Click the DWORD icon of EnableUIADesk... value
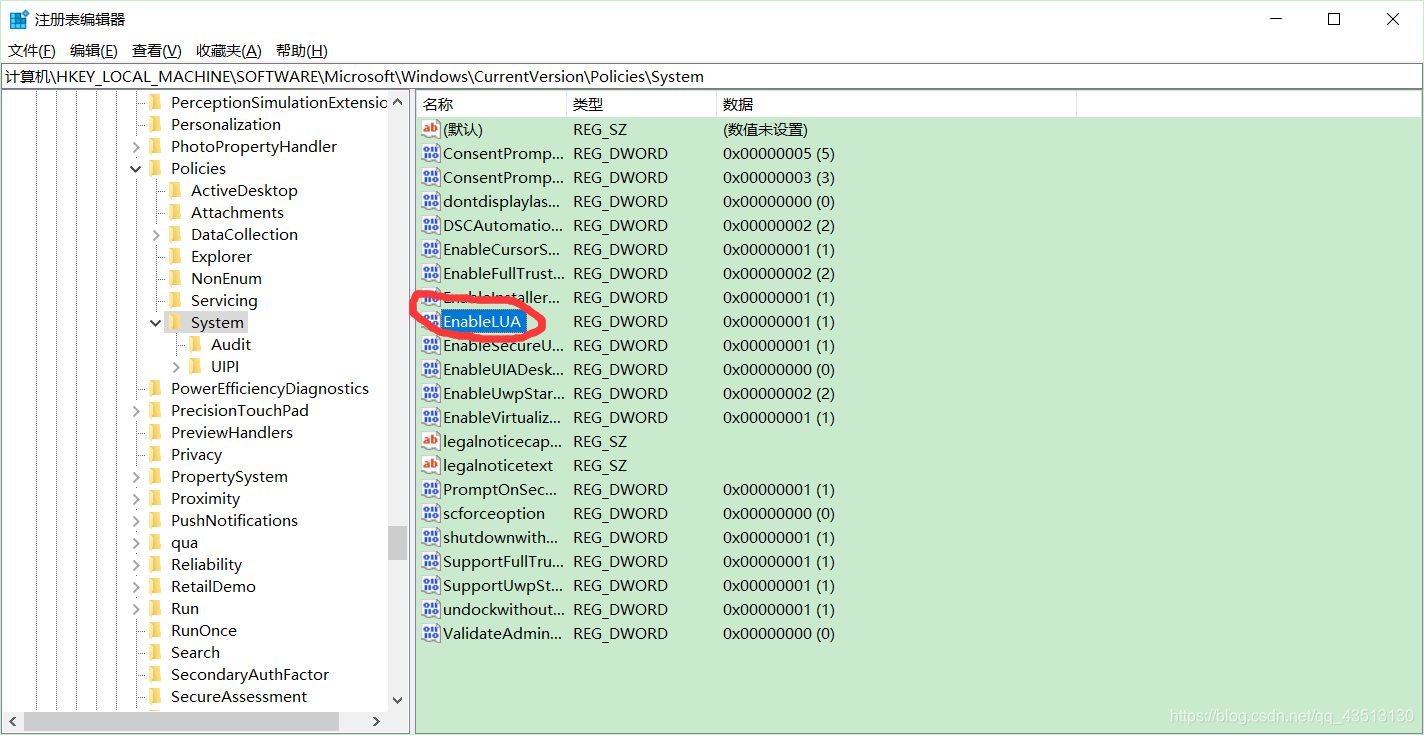 click(x=431, y=369)
